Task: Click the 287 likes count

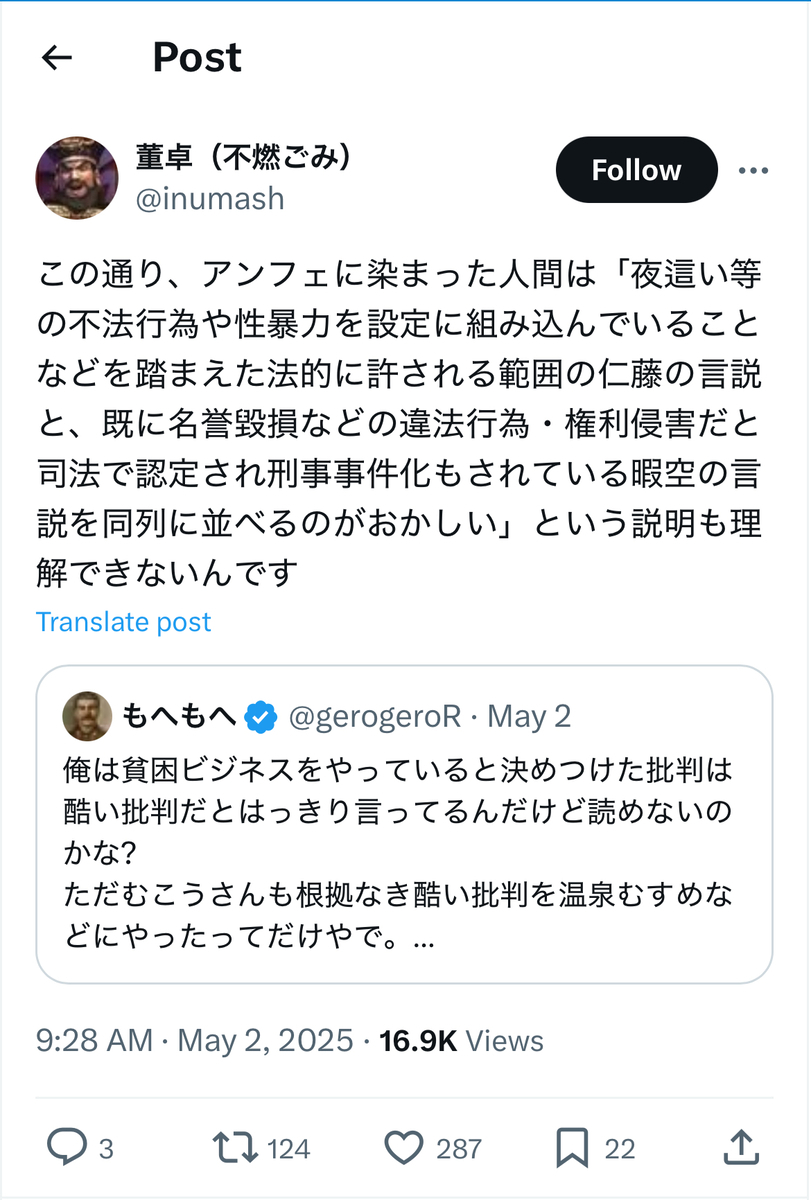Action: [x=459, y=1149]
